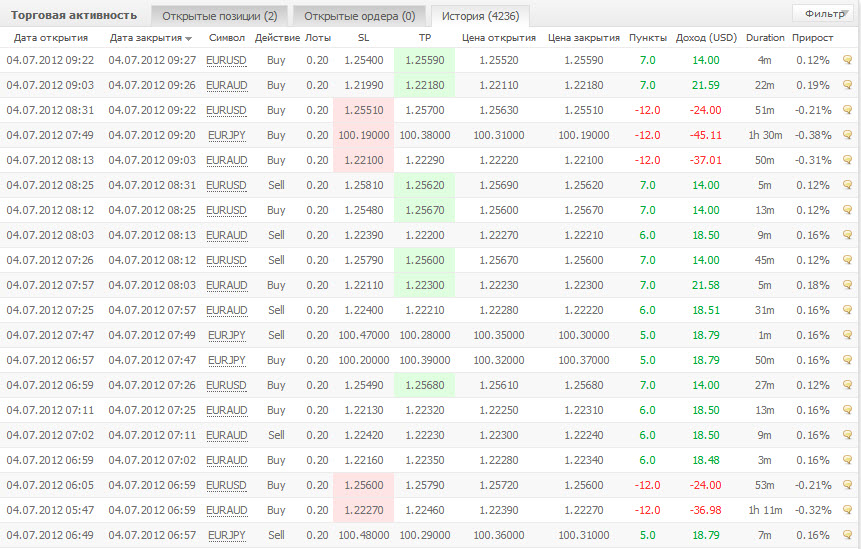The image size is (861, 549).
Task: Sort by Прирост column header
Action: 813,38
